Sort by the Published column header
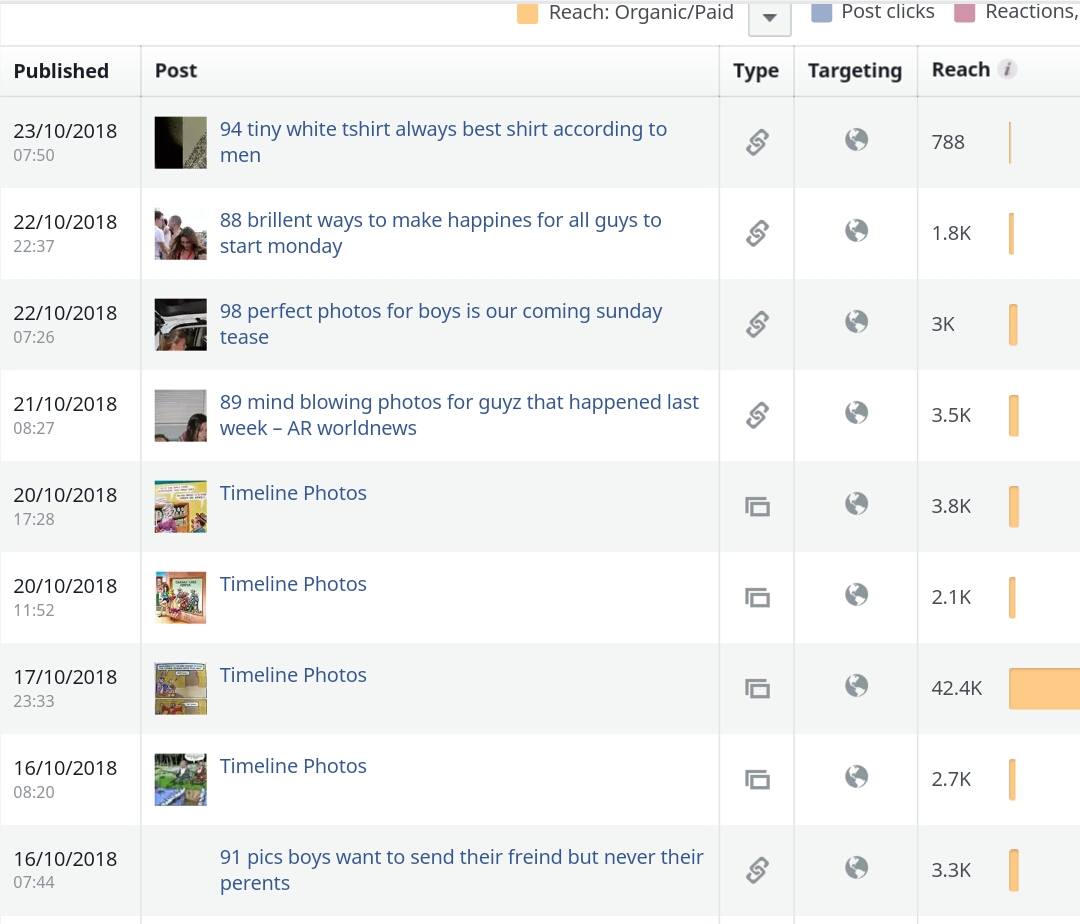Viewport: 1080px width, 924px height. click(x=61, y=71)
